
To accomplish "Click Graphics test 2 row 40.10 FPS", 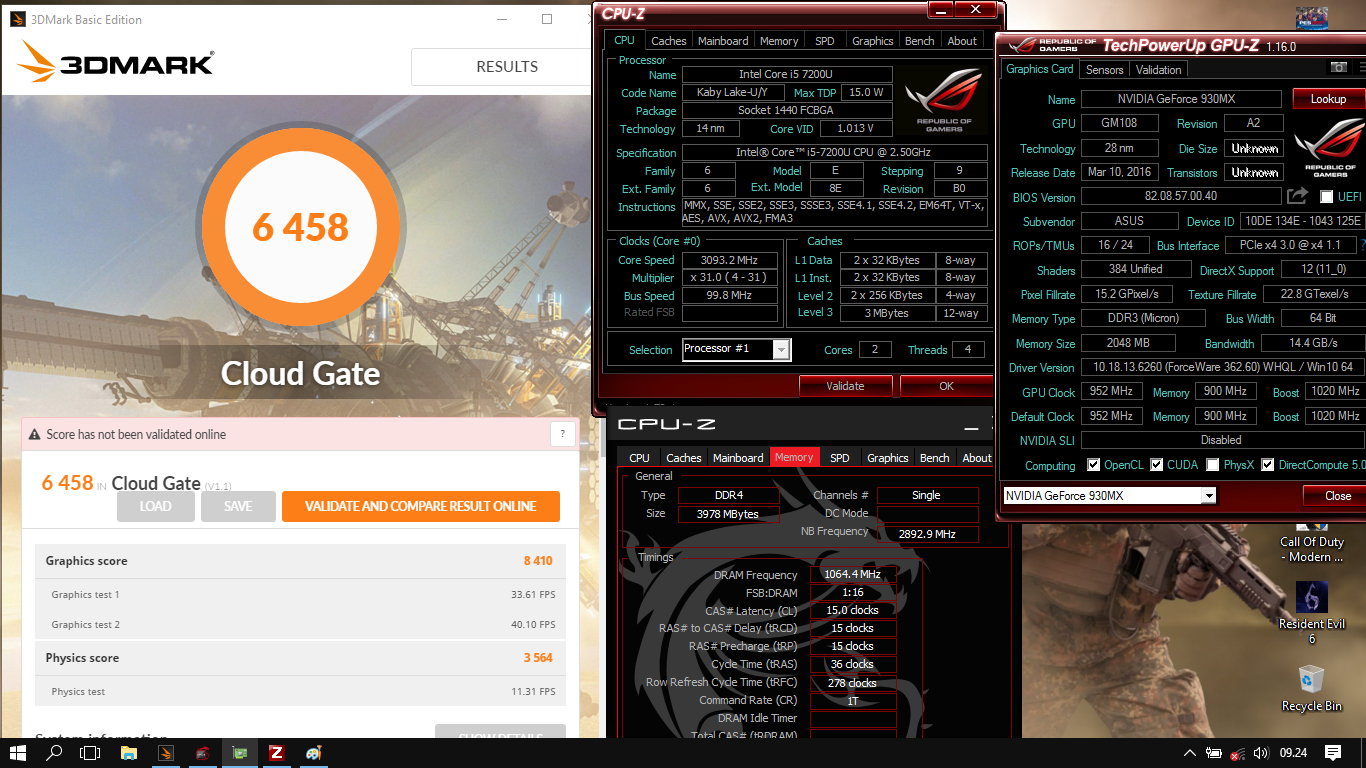I will point(300,625).
